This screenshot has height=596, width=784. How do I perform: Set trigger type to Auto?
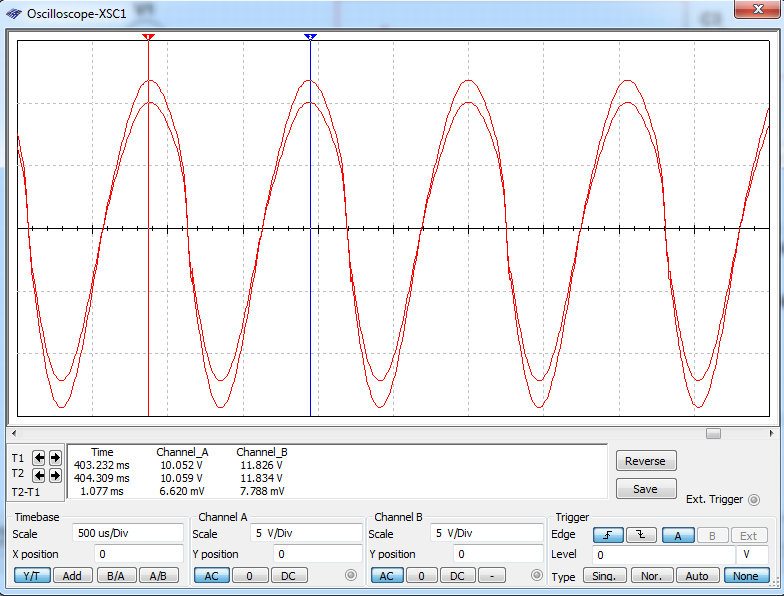[697, 576]
